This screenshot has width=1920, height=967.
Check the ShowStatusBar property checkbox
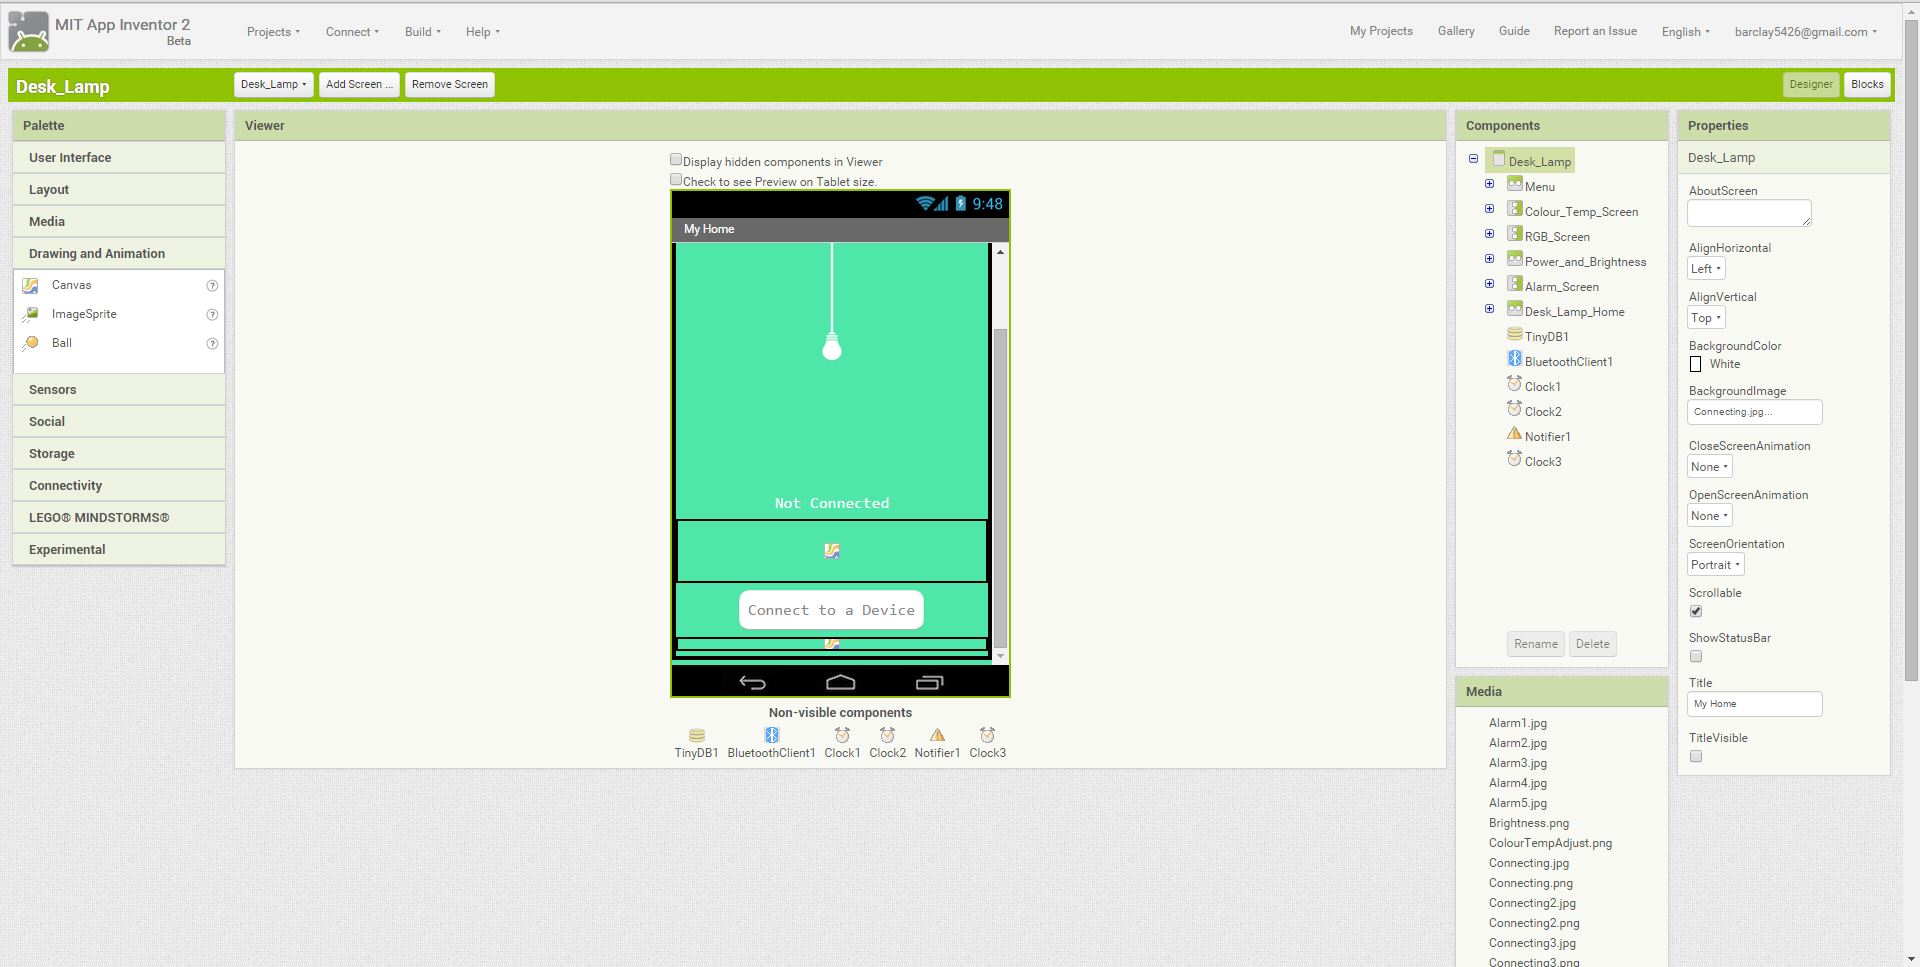[x=1696, y=657]
